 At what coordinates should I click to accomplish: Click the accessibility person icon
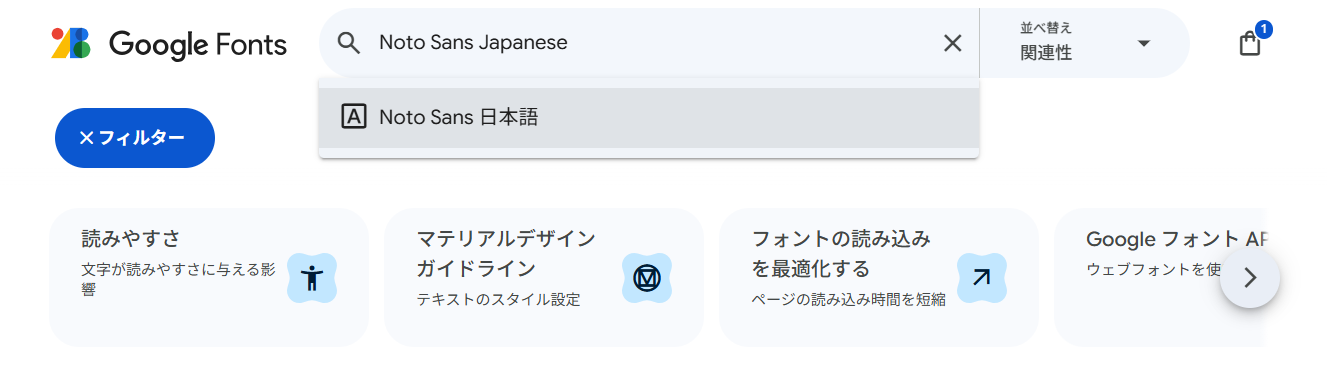312,278
